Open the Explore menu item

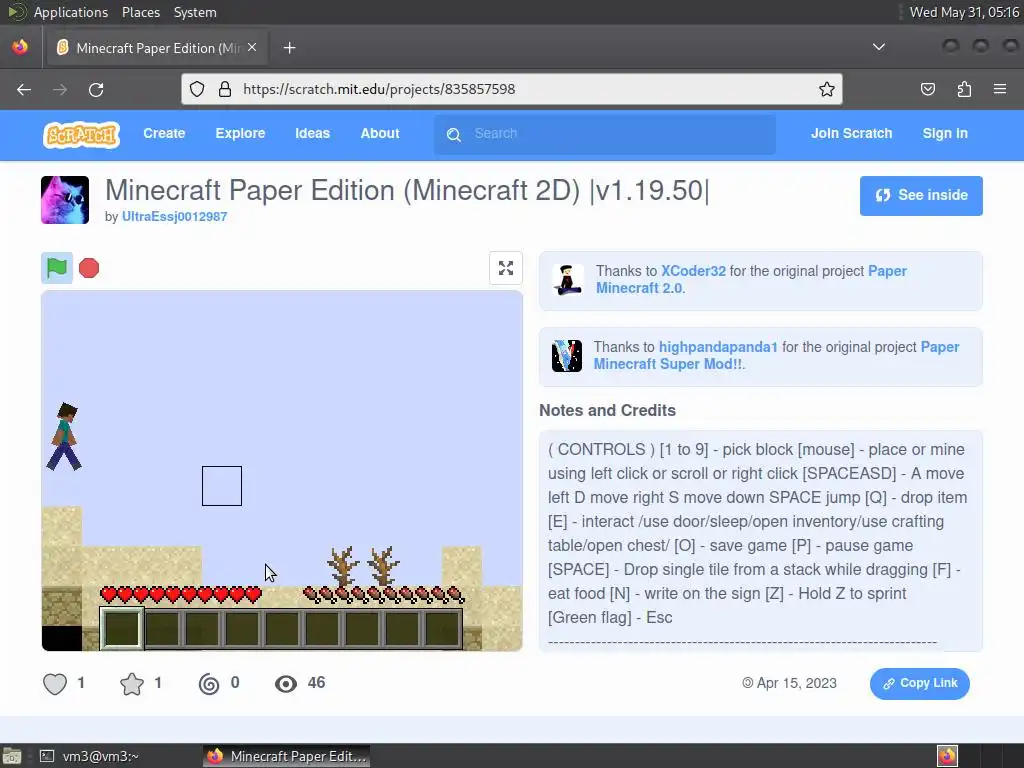(240, 133)
